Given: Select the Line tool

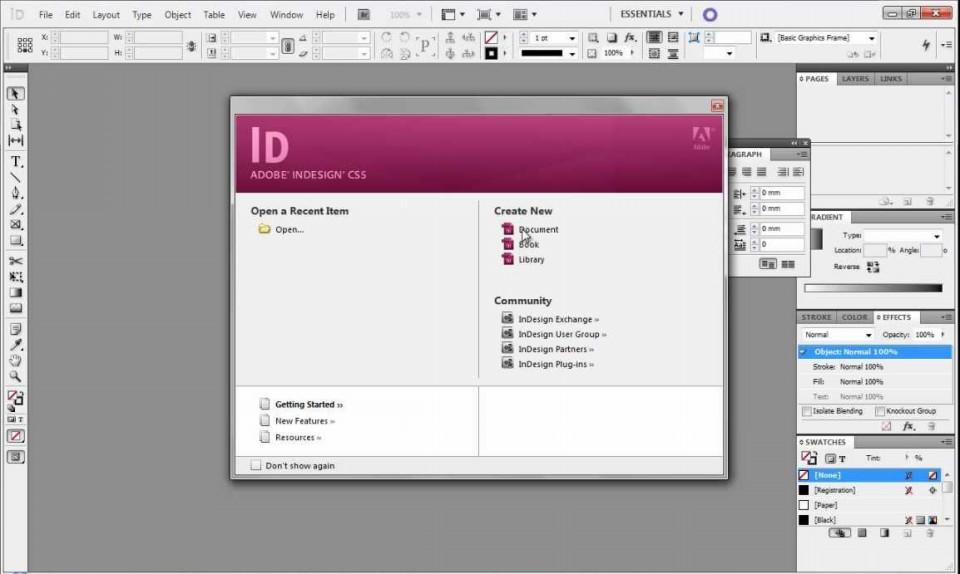Looking at the screenshot, I should coord(15,177).
